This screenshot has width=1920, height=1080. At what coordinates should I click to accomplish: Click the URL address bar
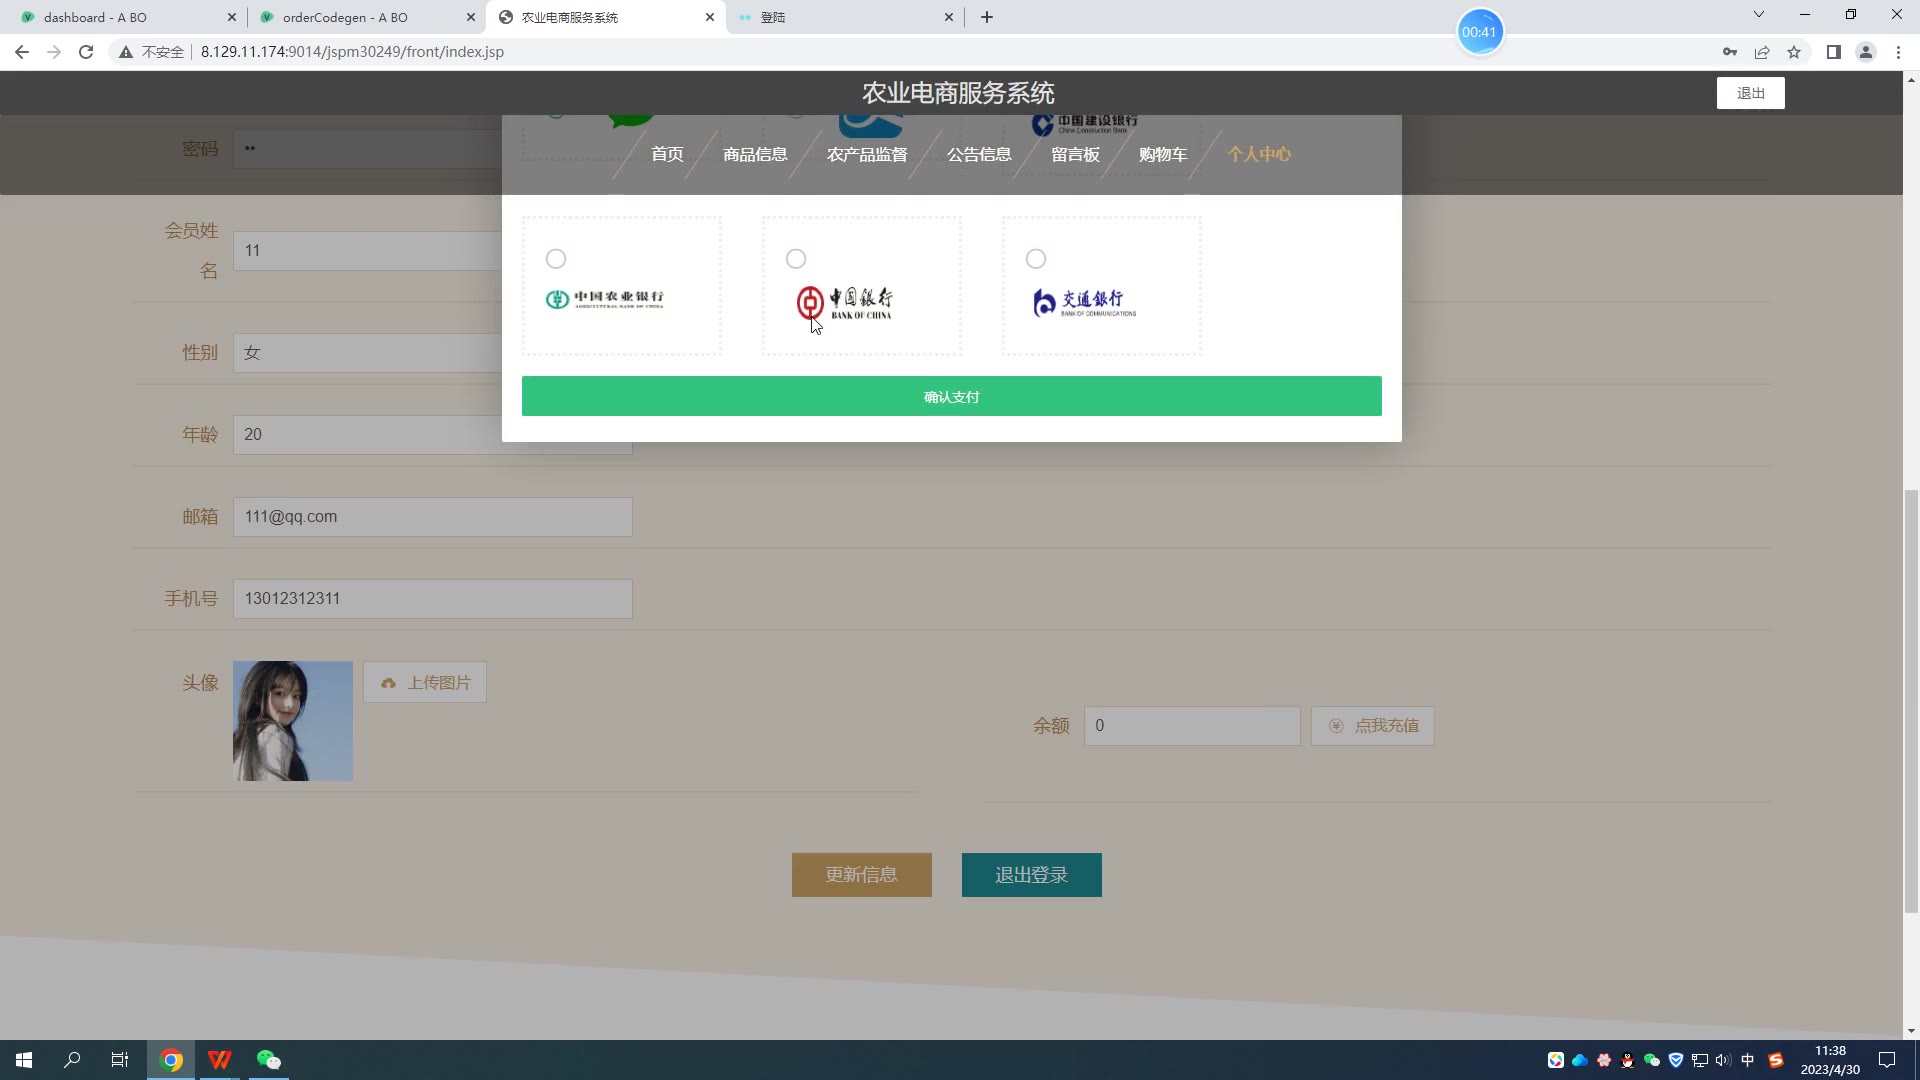click(x=900, y=52)
